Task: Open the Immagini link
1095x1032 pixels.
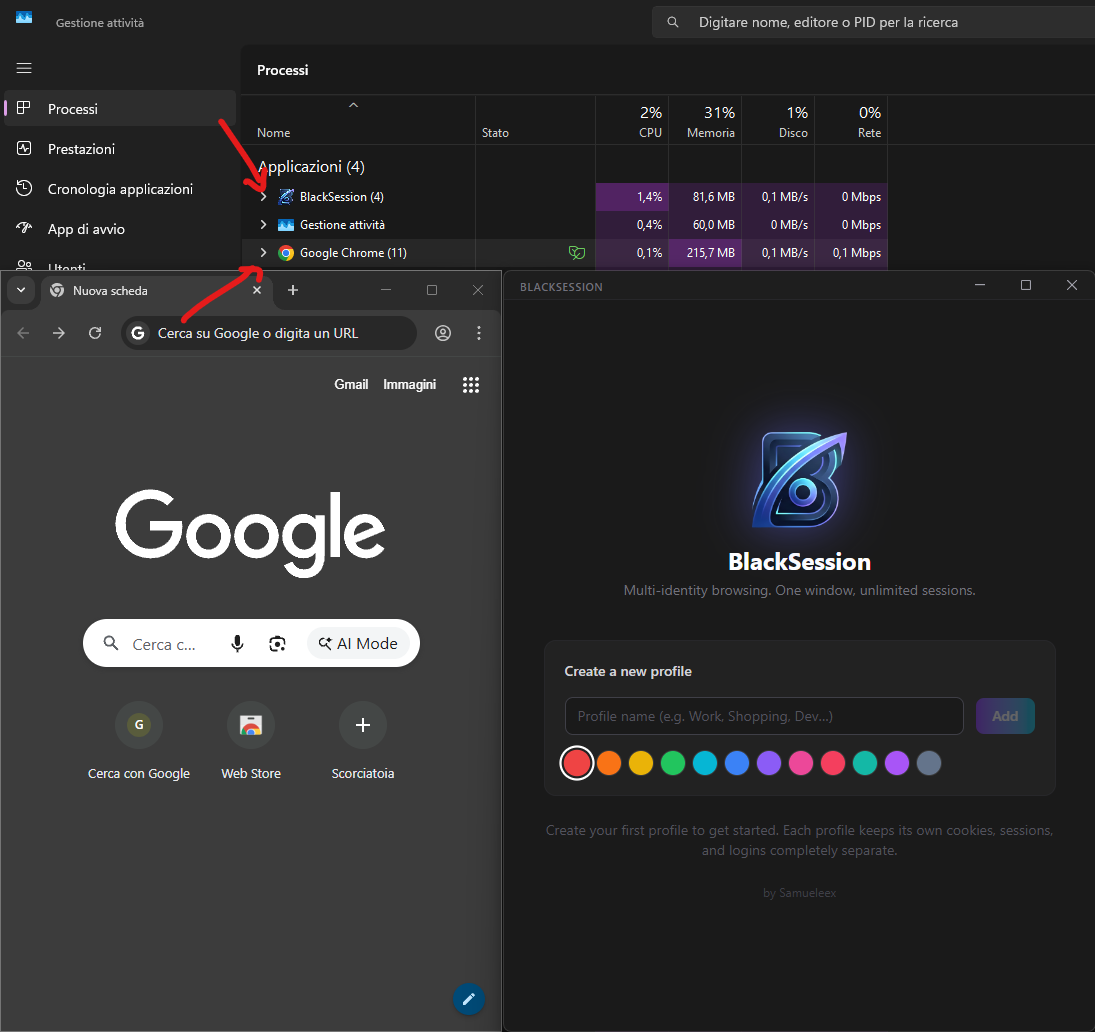Action: pos(409,384)
